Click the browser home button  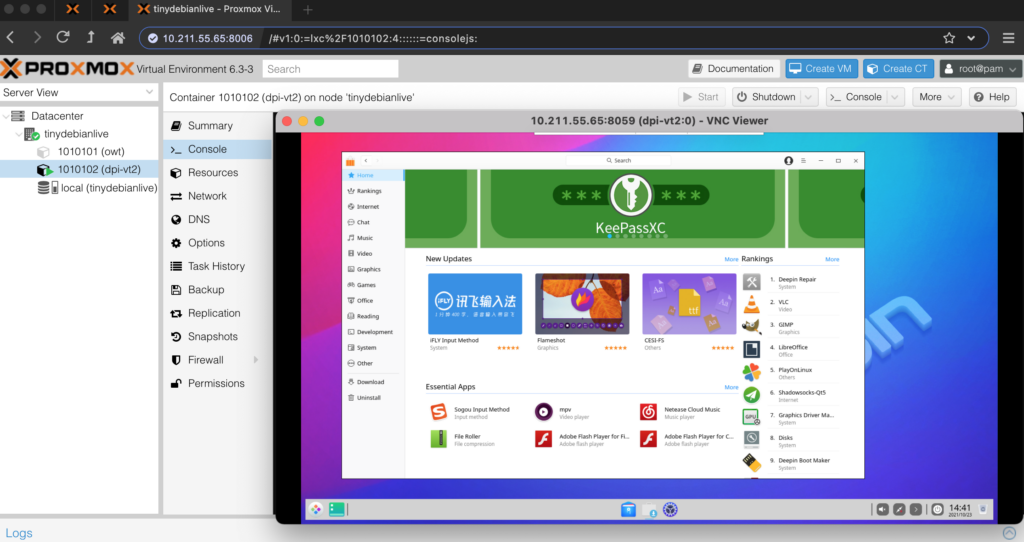click(118, 38)
